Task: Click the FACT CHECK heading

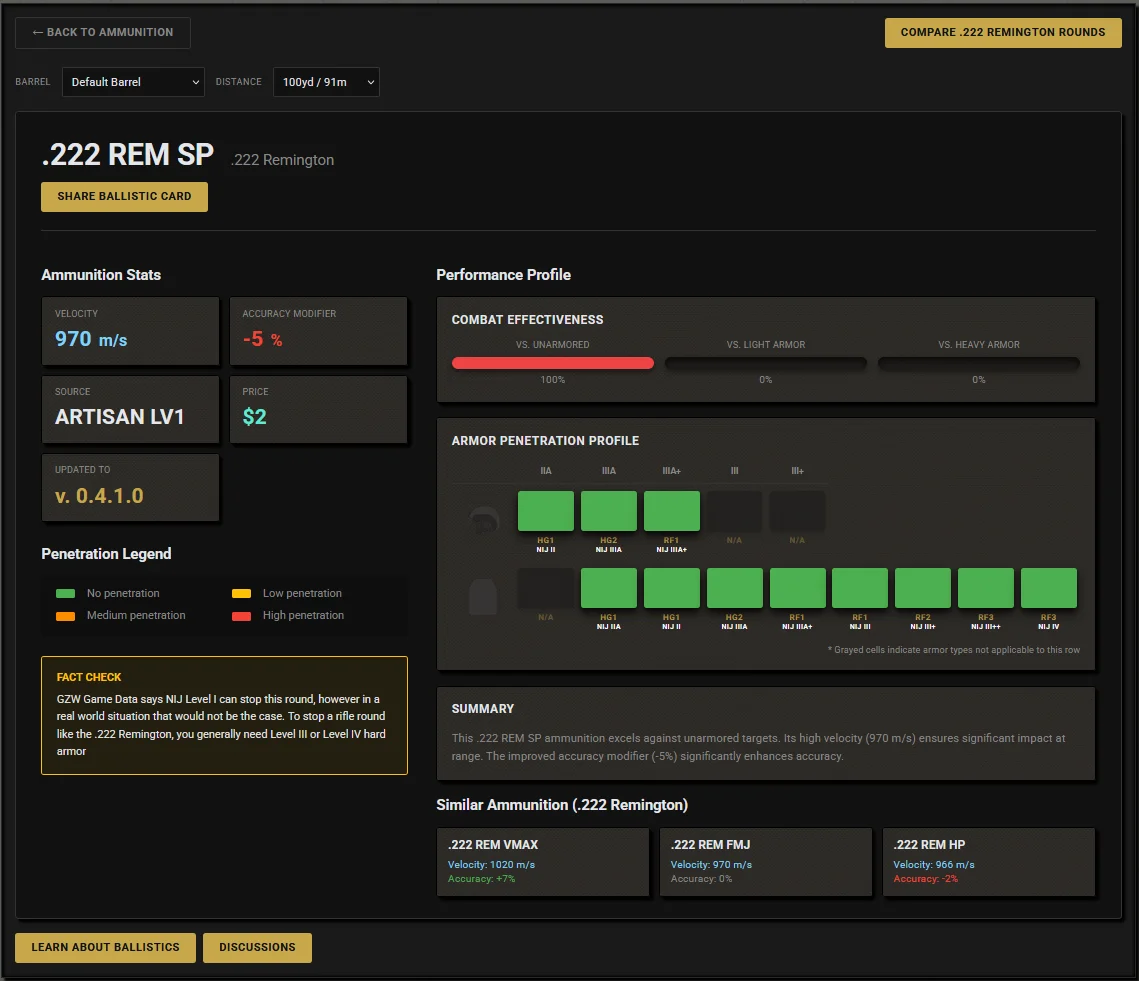Action: 89,677
